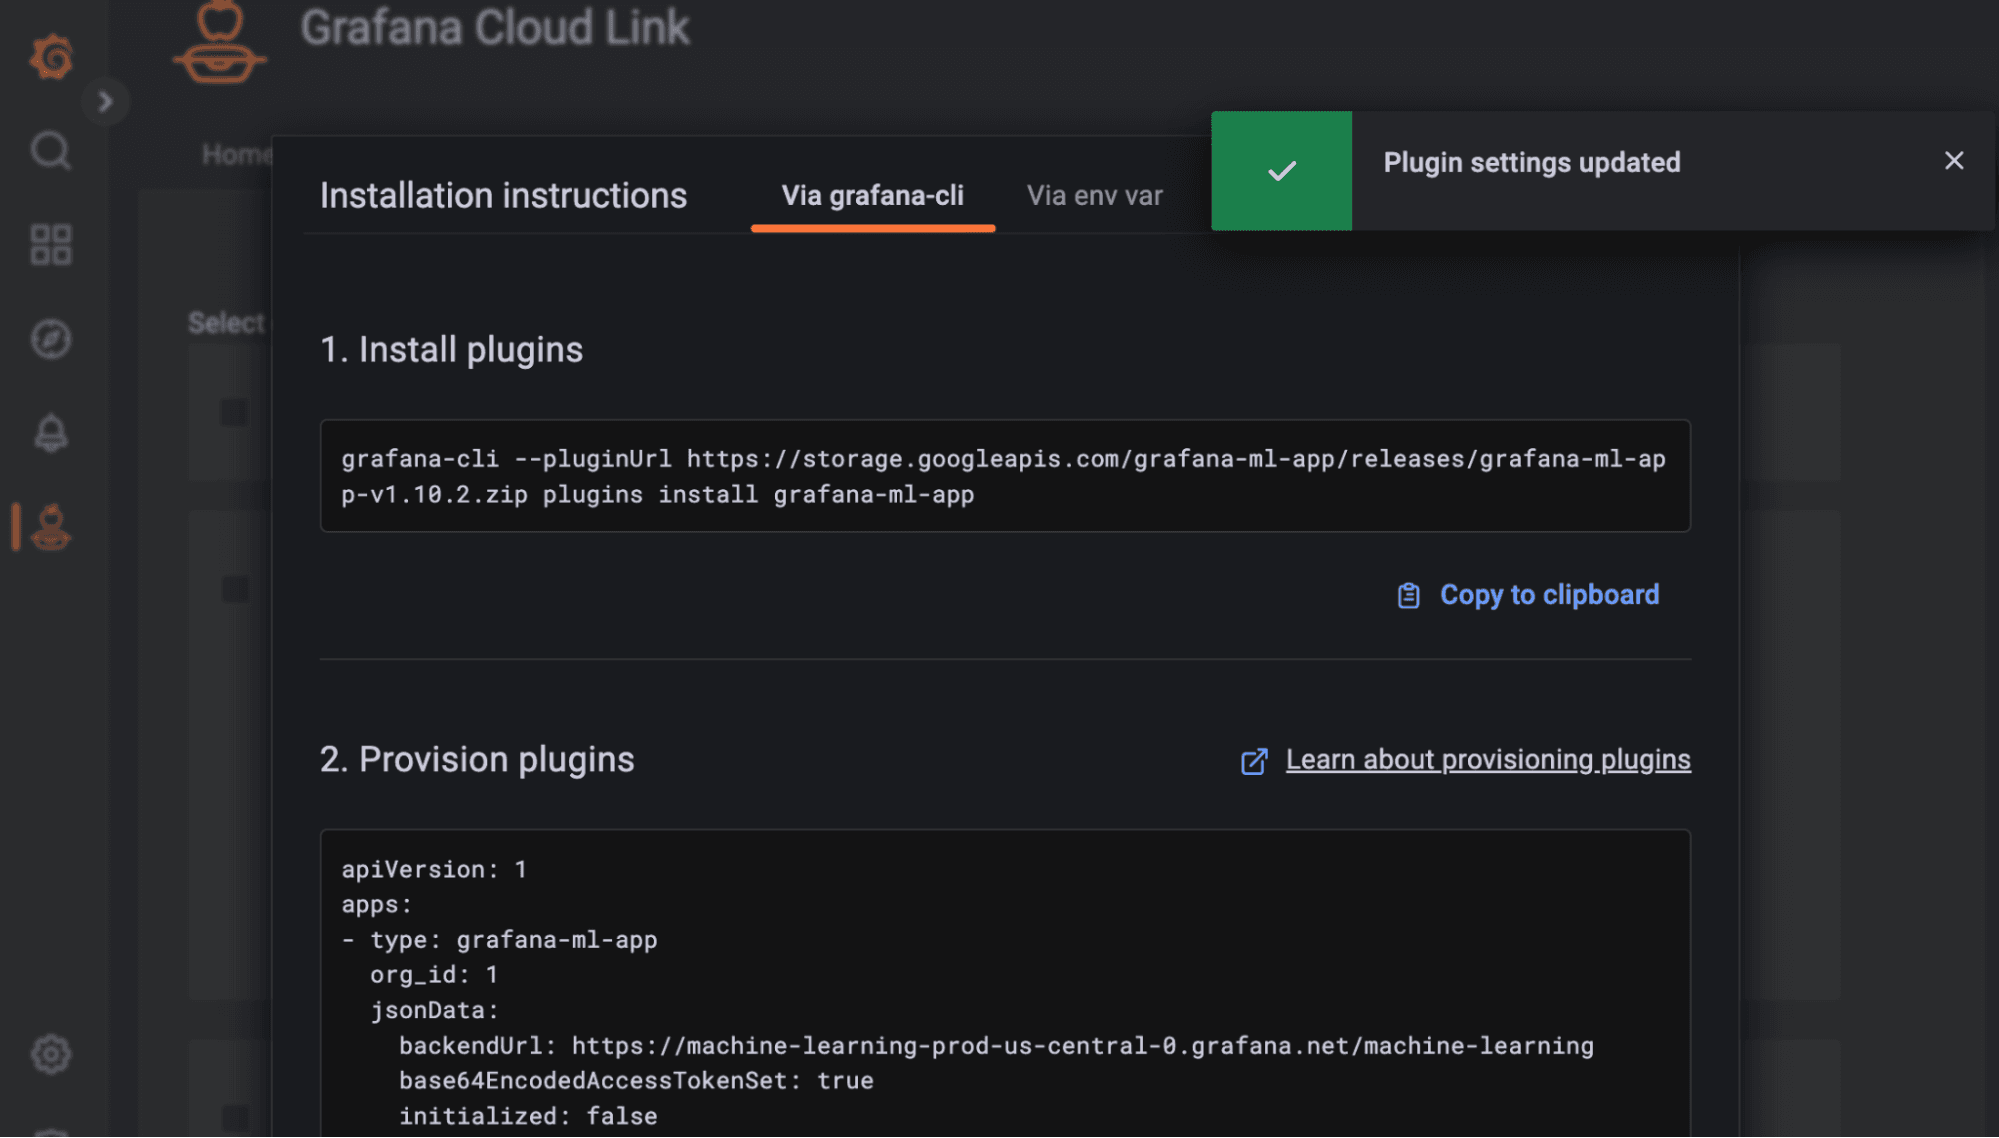Switch to the Via env var tab

coord(1094,196)
